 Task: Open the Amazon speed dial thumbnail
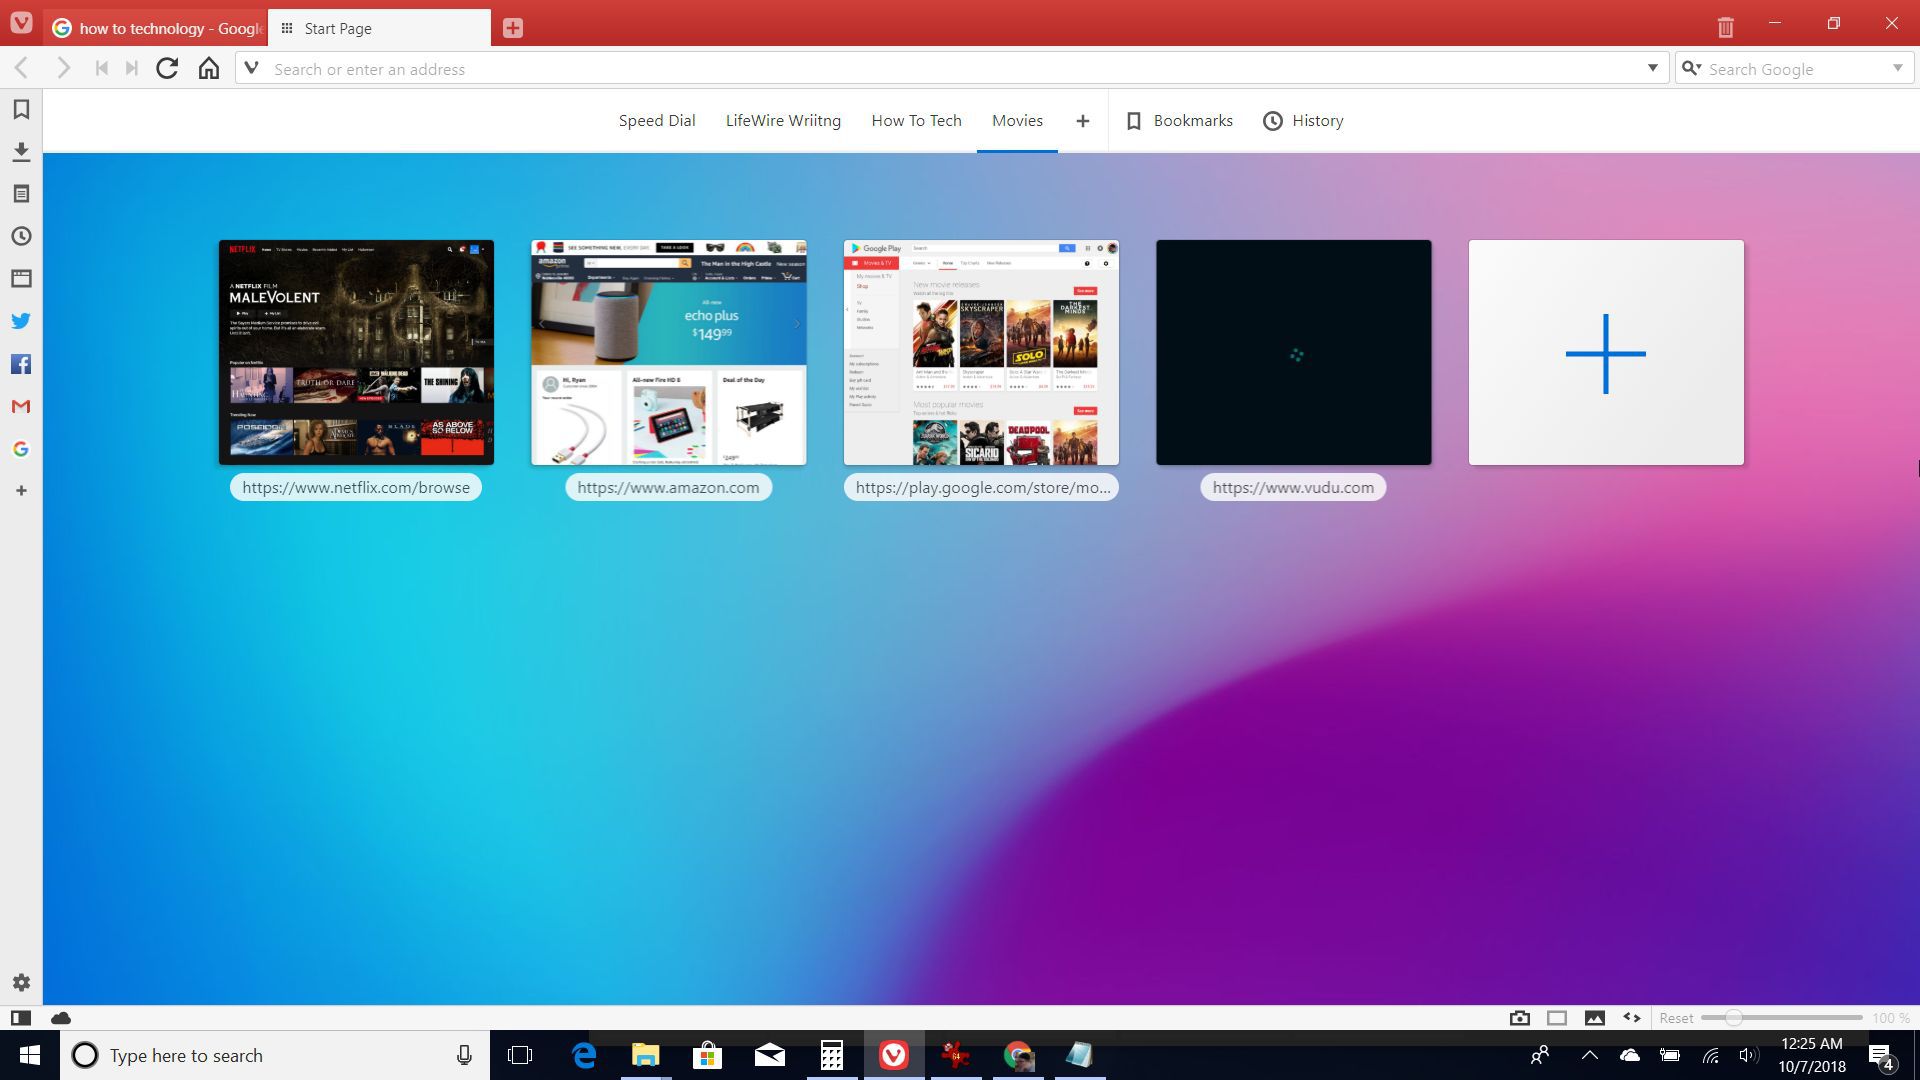668,352
